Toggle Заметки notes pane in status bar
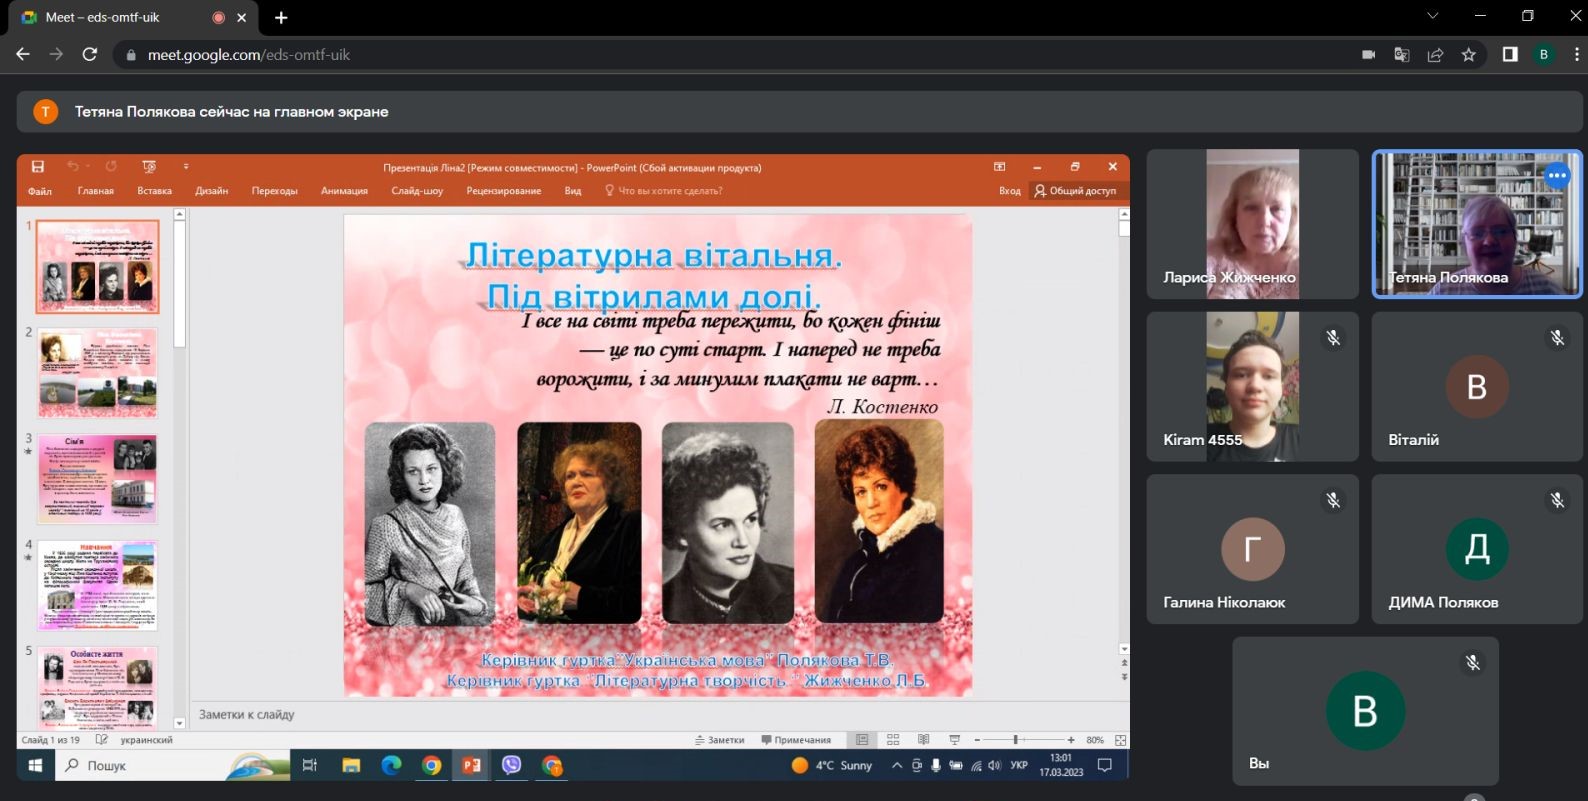 [x=720, y=740]
